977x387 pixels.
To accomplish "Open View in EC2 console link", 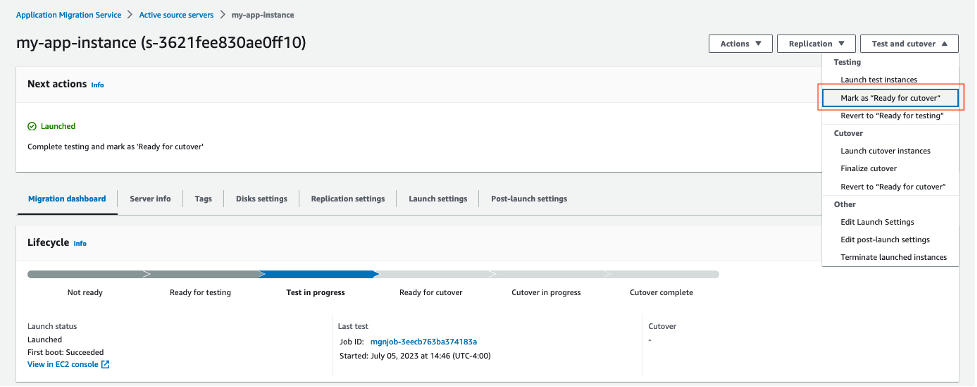I will [63, 365].
